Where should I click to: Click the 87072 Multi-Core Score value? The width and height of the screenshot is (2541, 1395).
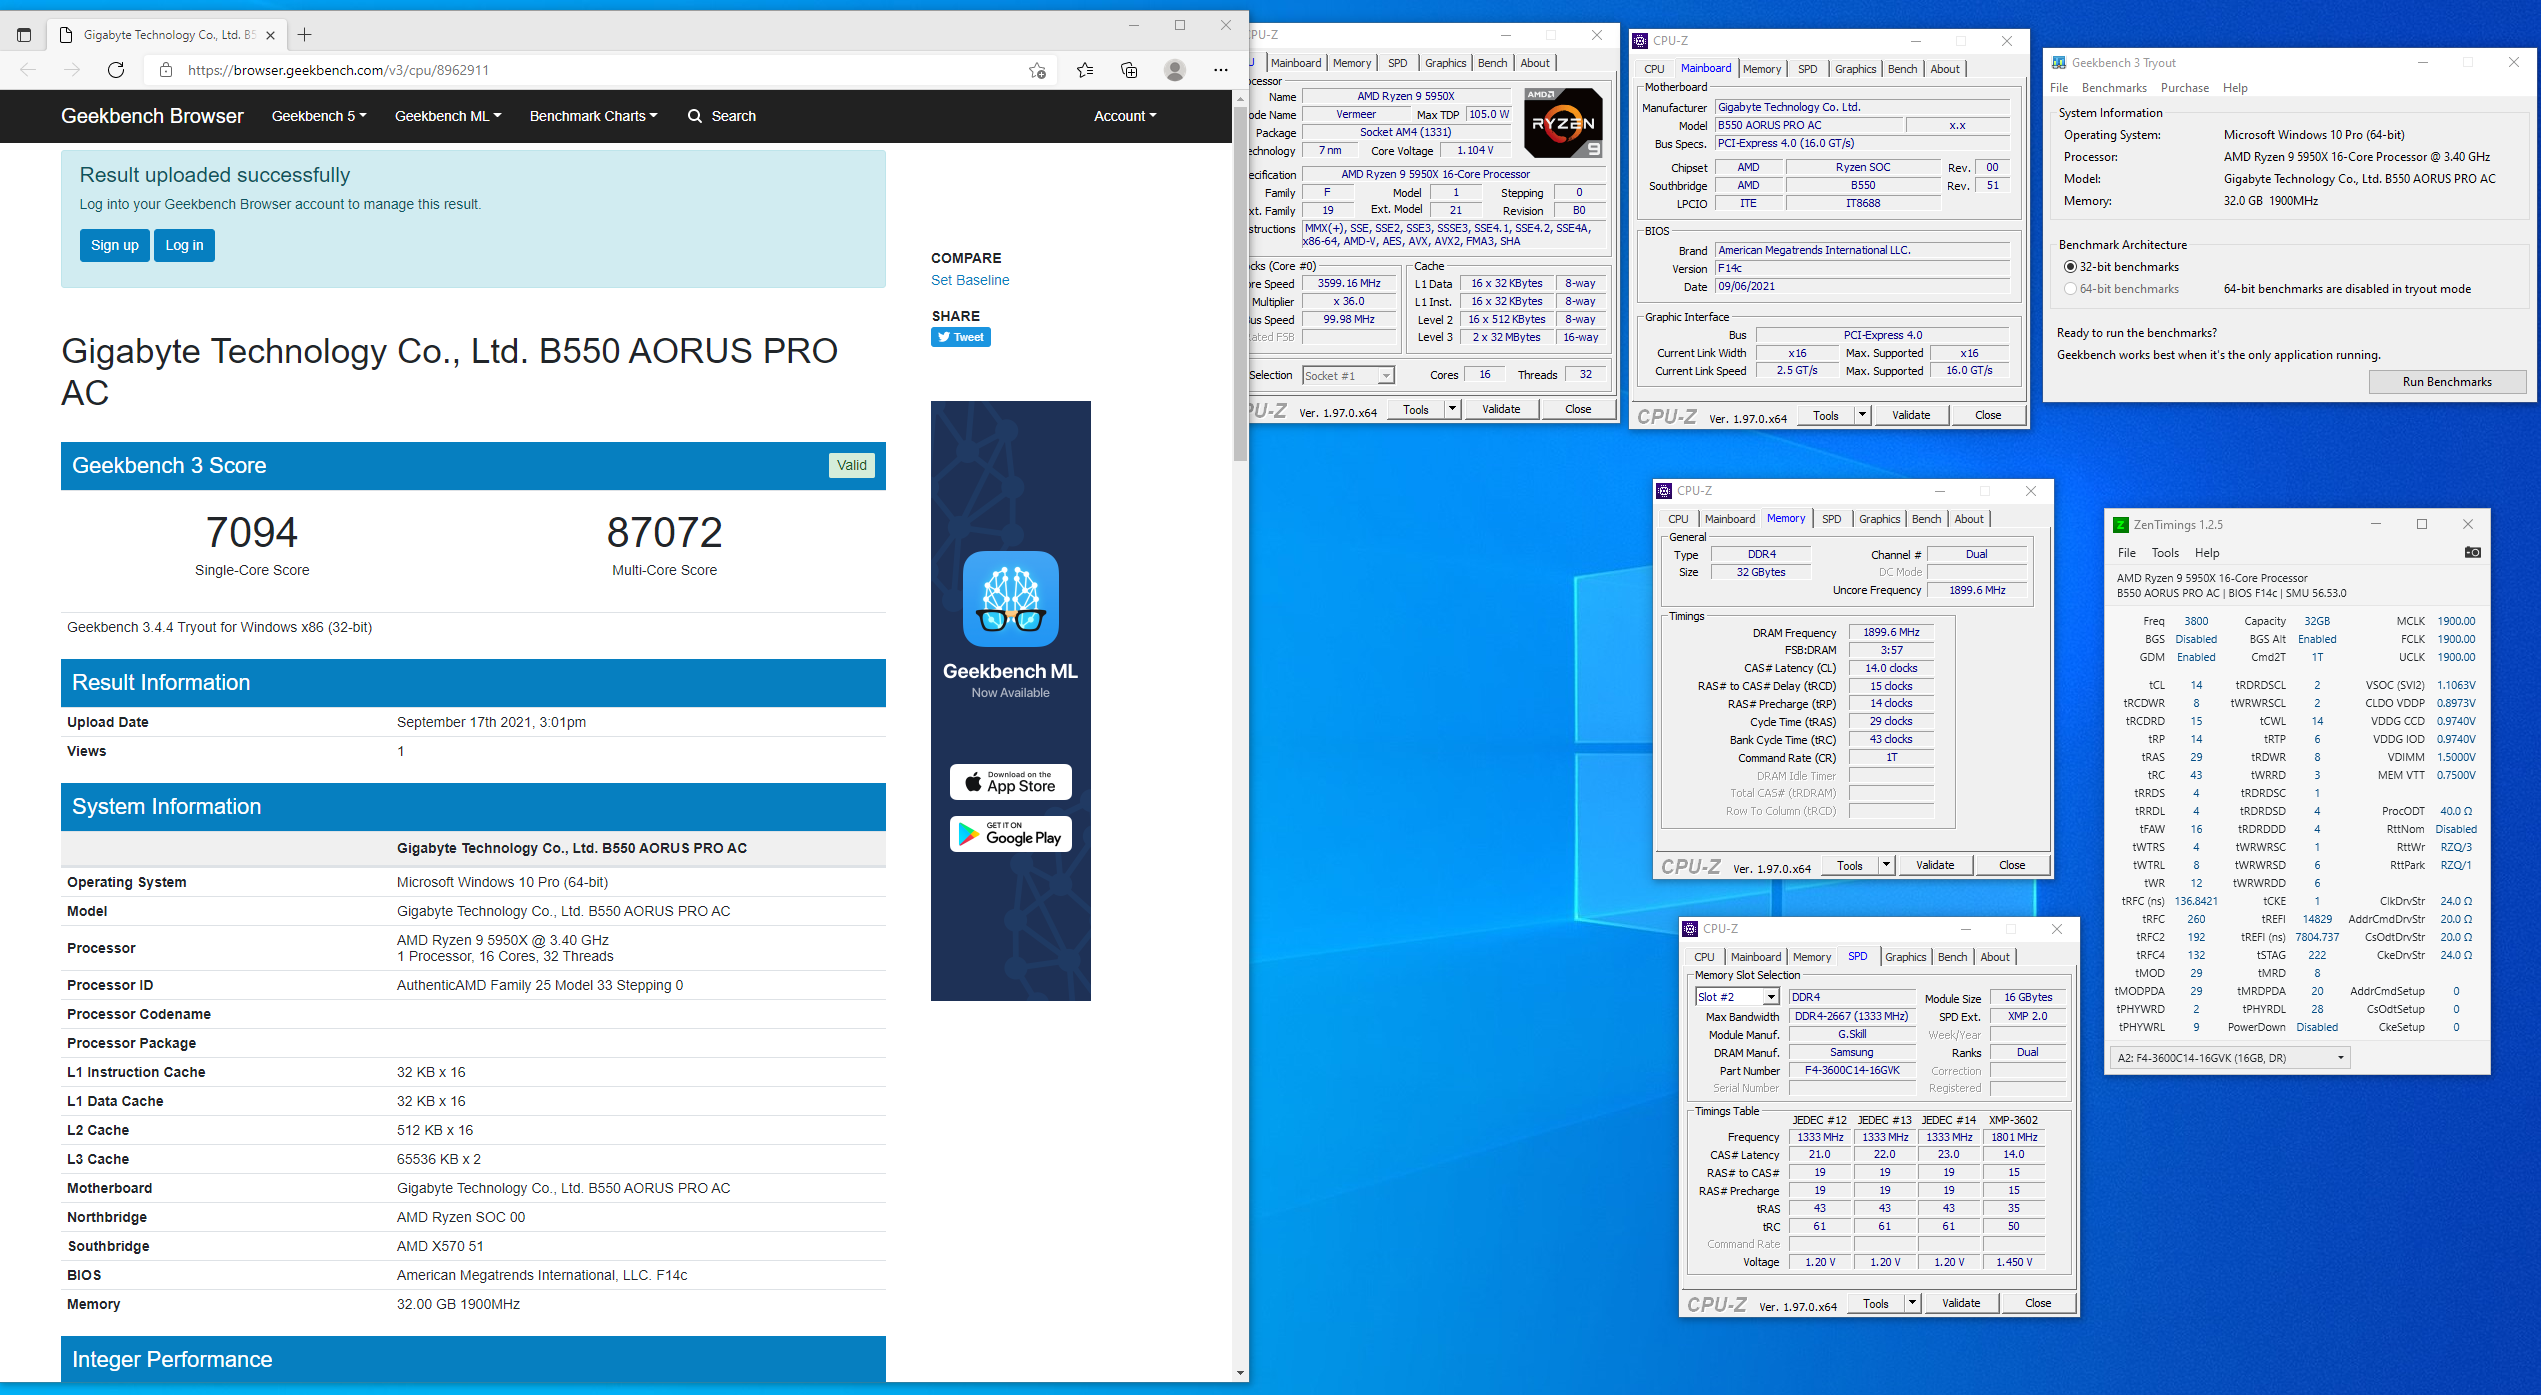[x=664, y=532]
